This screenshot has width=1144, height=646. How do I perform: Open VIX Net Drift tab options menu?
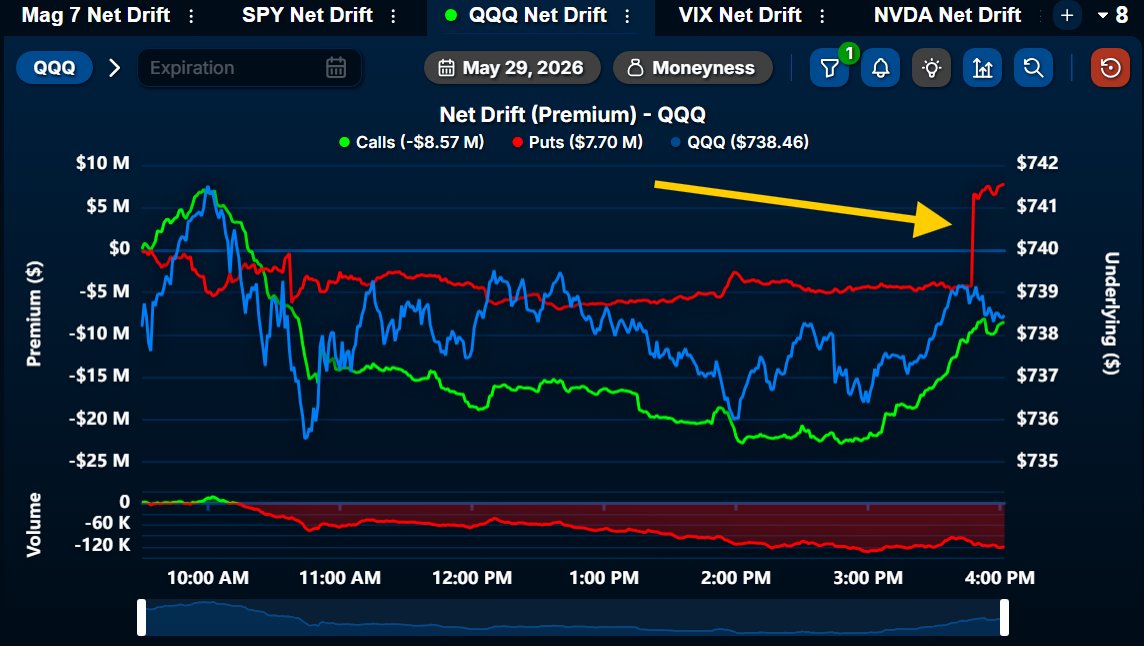coord(822,15)
